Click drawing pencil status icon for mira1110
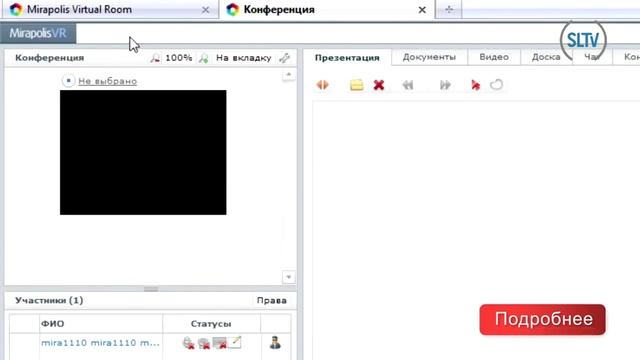Image resolution: width=640 pixels, height=360 pixels. tap(235, 342)
